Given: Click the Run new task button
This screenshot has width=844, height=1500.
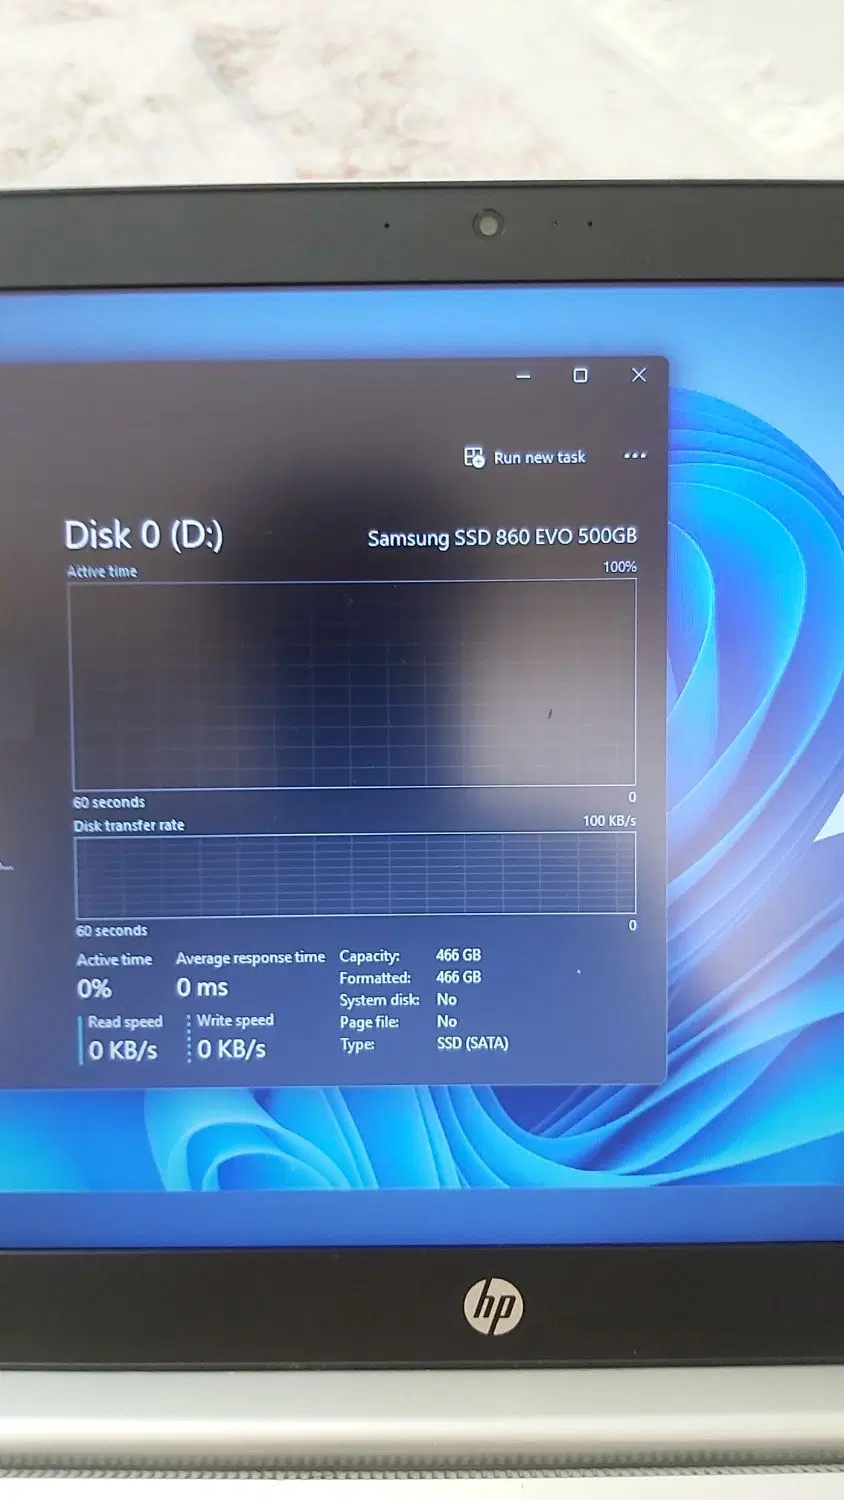Looking at the screenshot, I should tap(525, 457).
